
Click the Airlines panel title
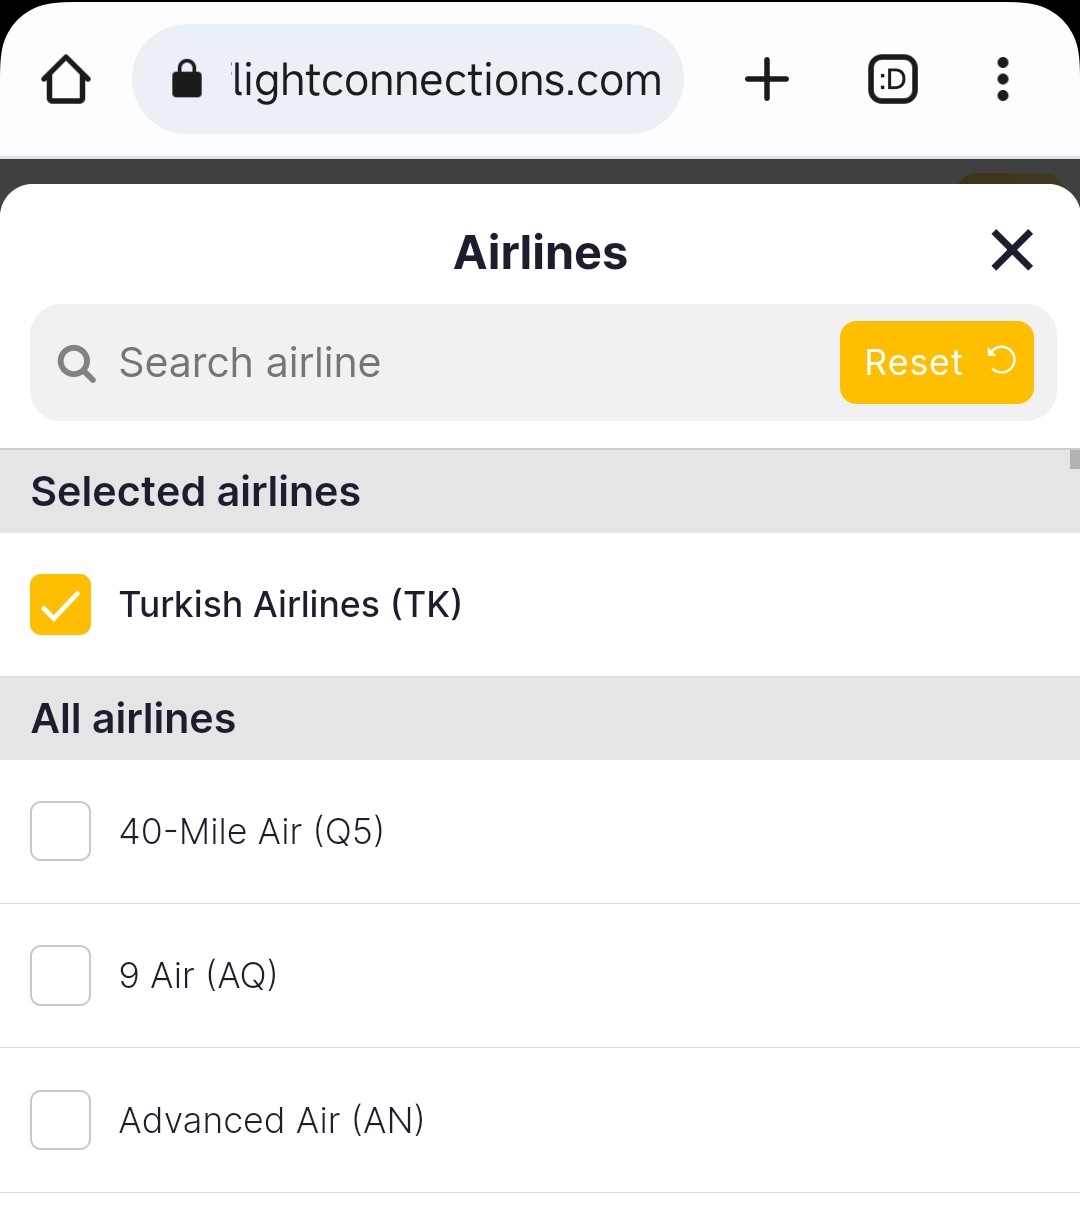(x=540, y=252)
